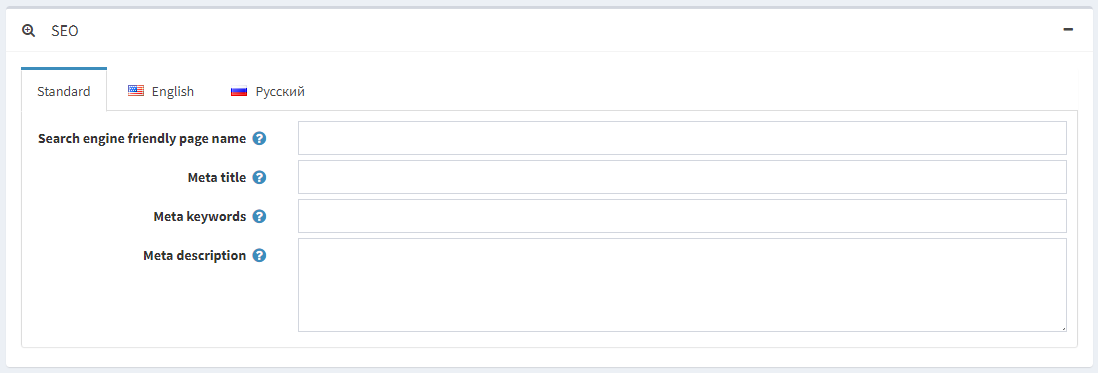Click the magnifier icon beside SEO heading

[x=29, y=31]
